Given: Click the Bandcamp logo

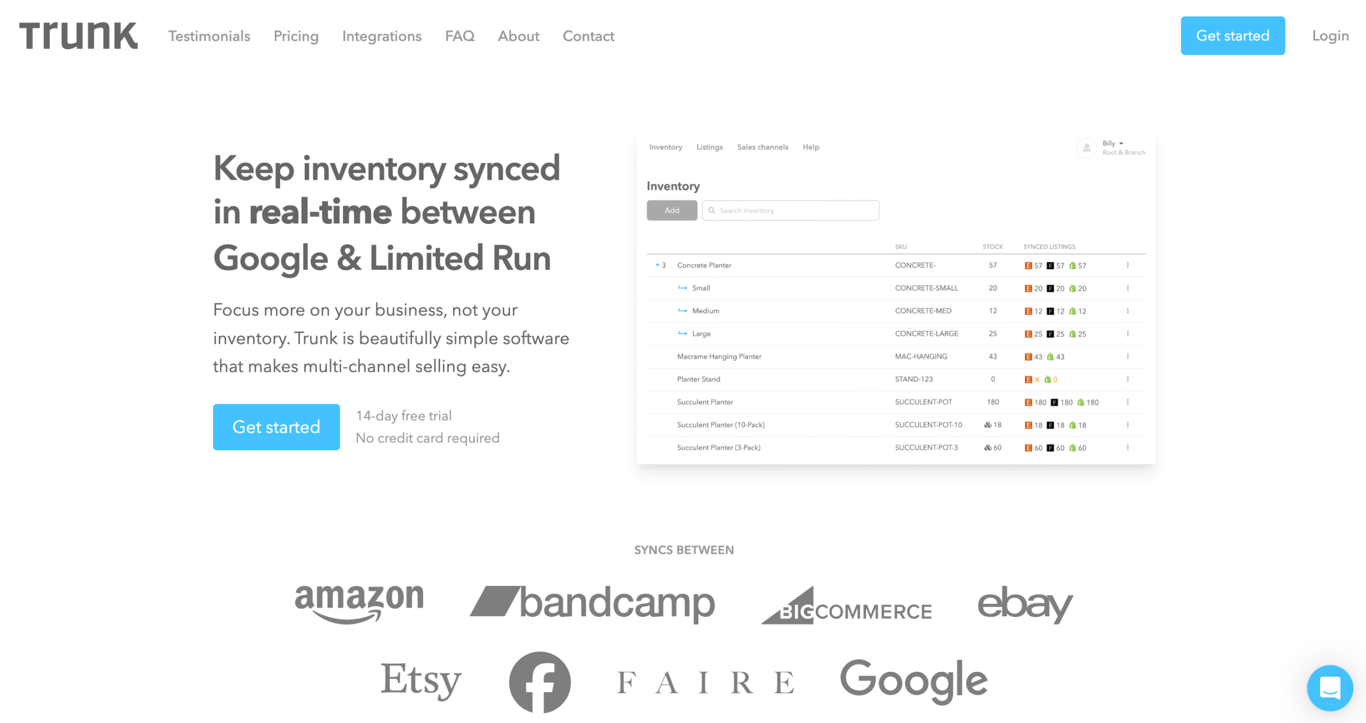Looking at the screenshot, I should point(592,602).
